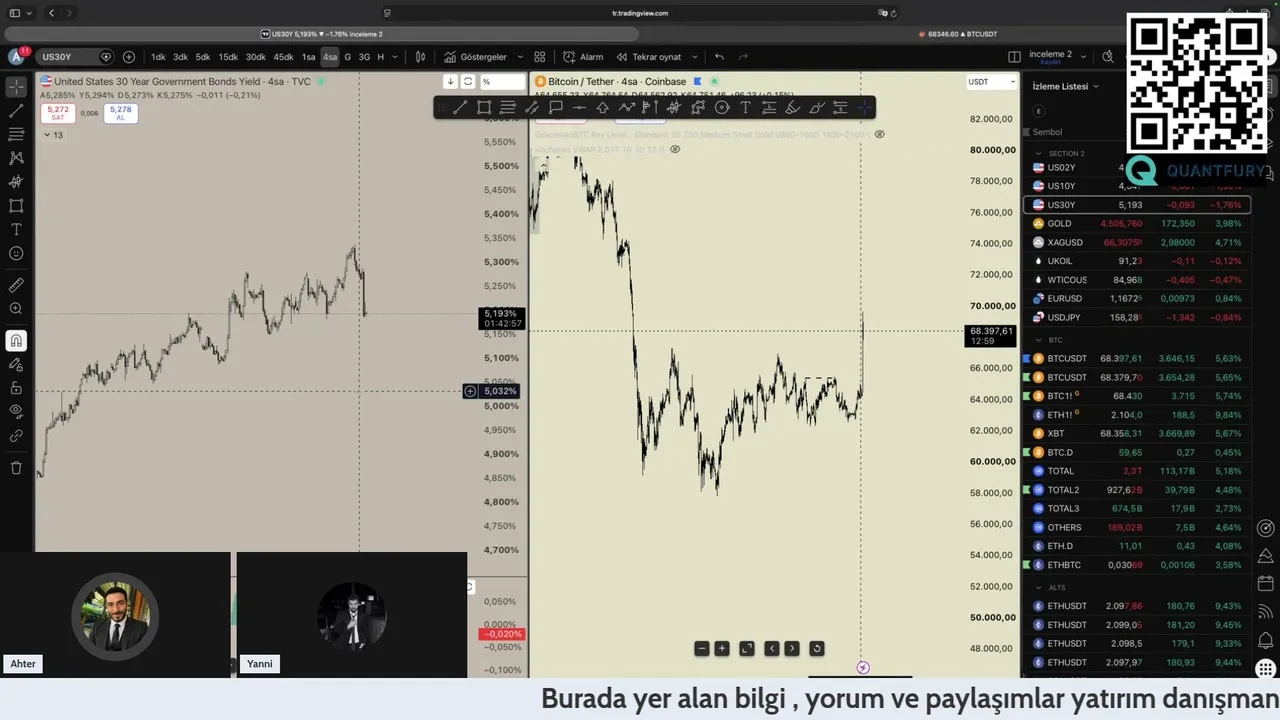This screenshot has height=720, width=1280.
Task: Collapse SECTION 2 in the watchlist
Action: tap(1038, 154)
